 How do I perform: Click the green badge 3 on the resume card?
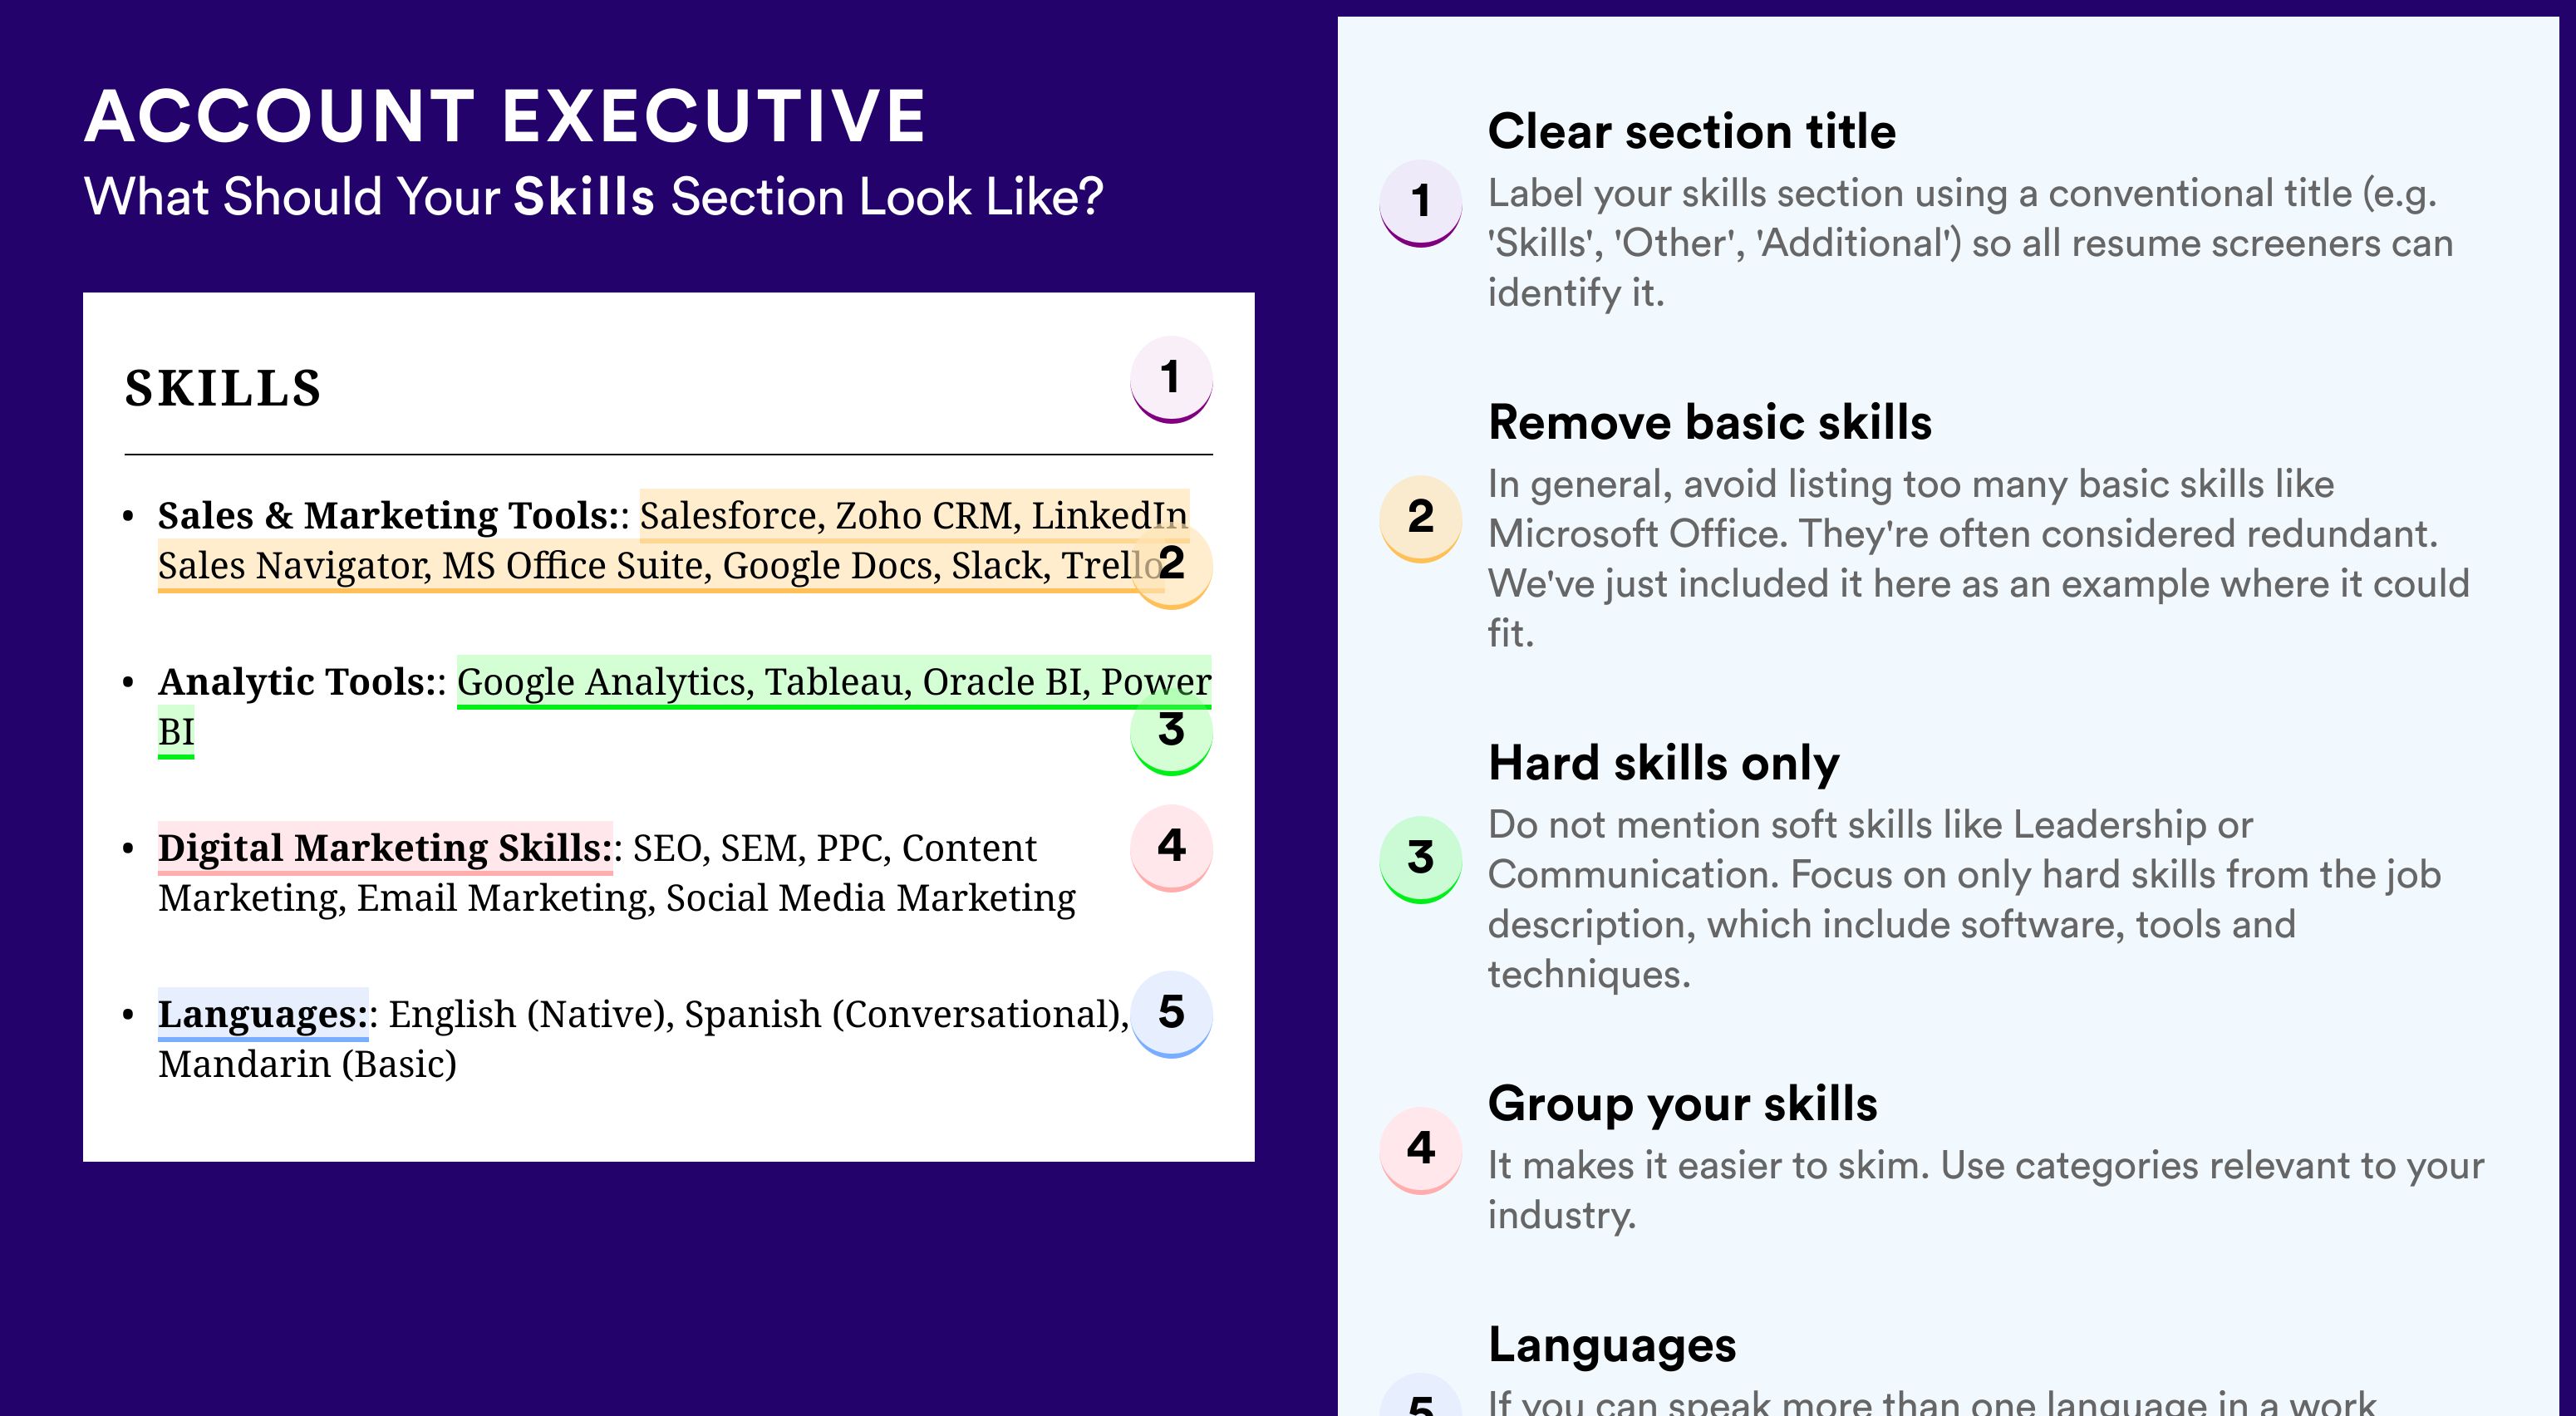[1171, 732]
